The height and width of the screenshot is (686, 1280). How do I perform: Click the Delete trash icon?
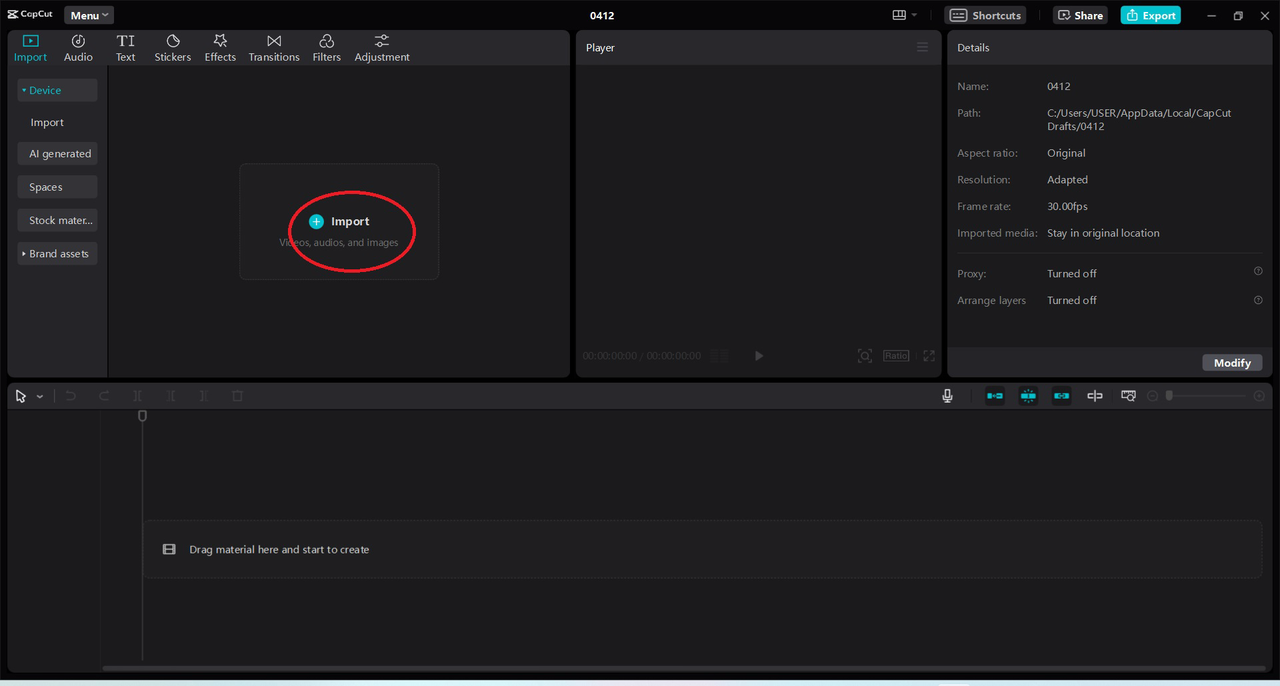[237, 396]
